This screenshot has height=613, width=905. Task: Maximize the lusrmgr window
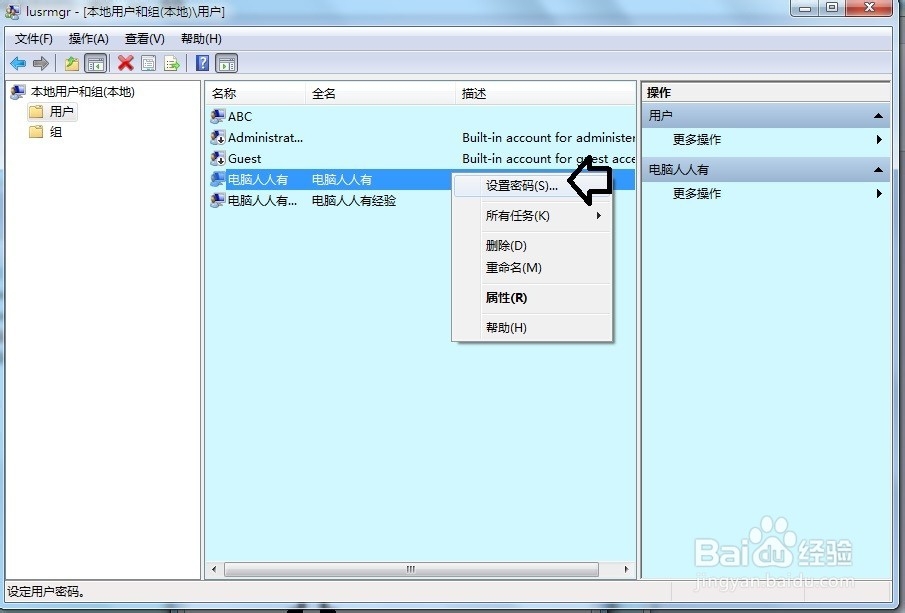[832, 8]
